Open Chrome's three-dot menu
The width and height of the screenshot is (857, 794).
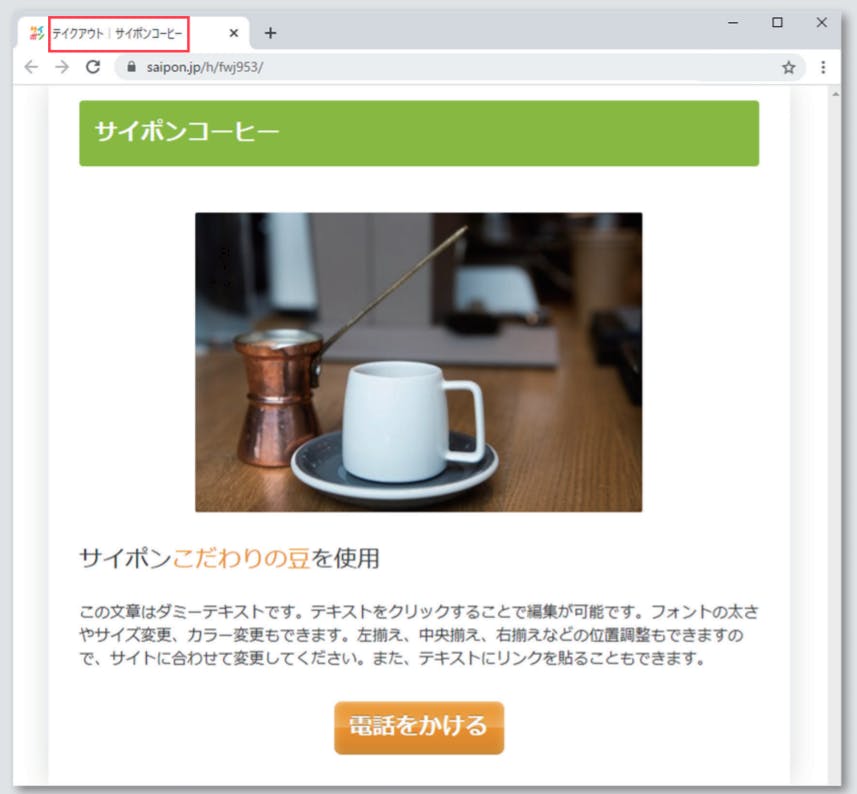coord(821,68)
